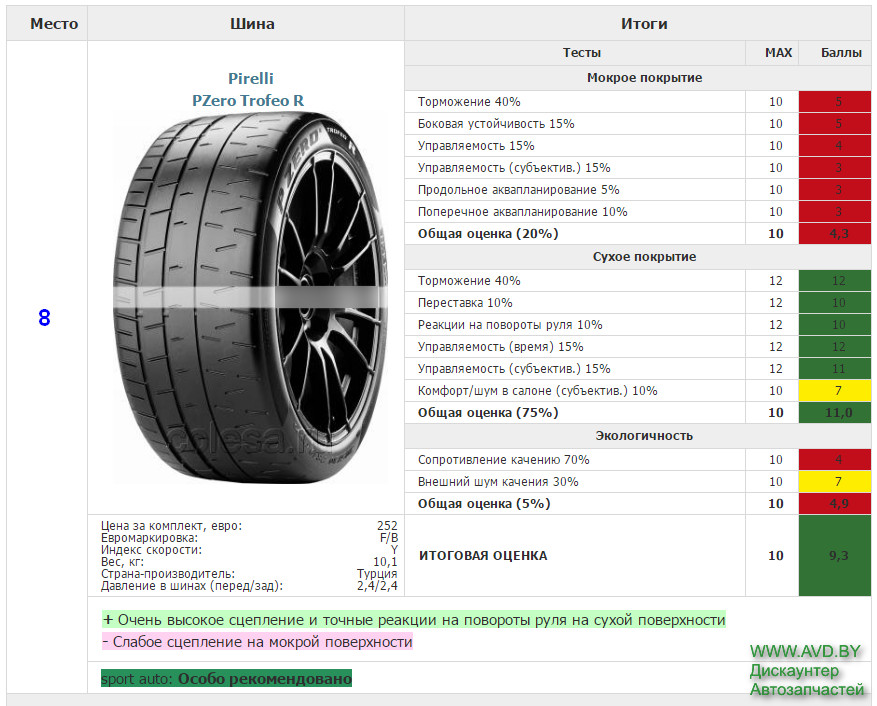Click the weight value 10,1
This screenshot has width=877, height=706.
coord(385,562)
